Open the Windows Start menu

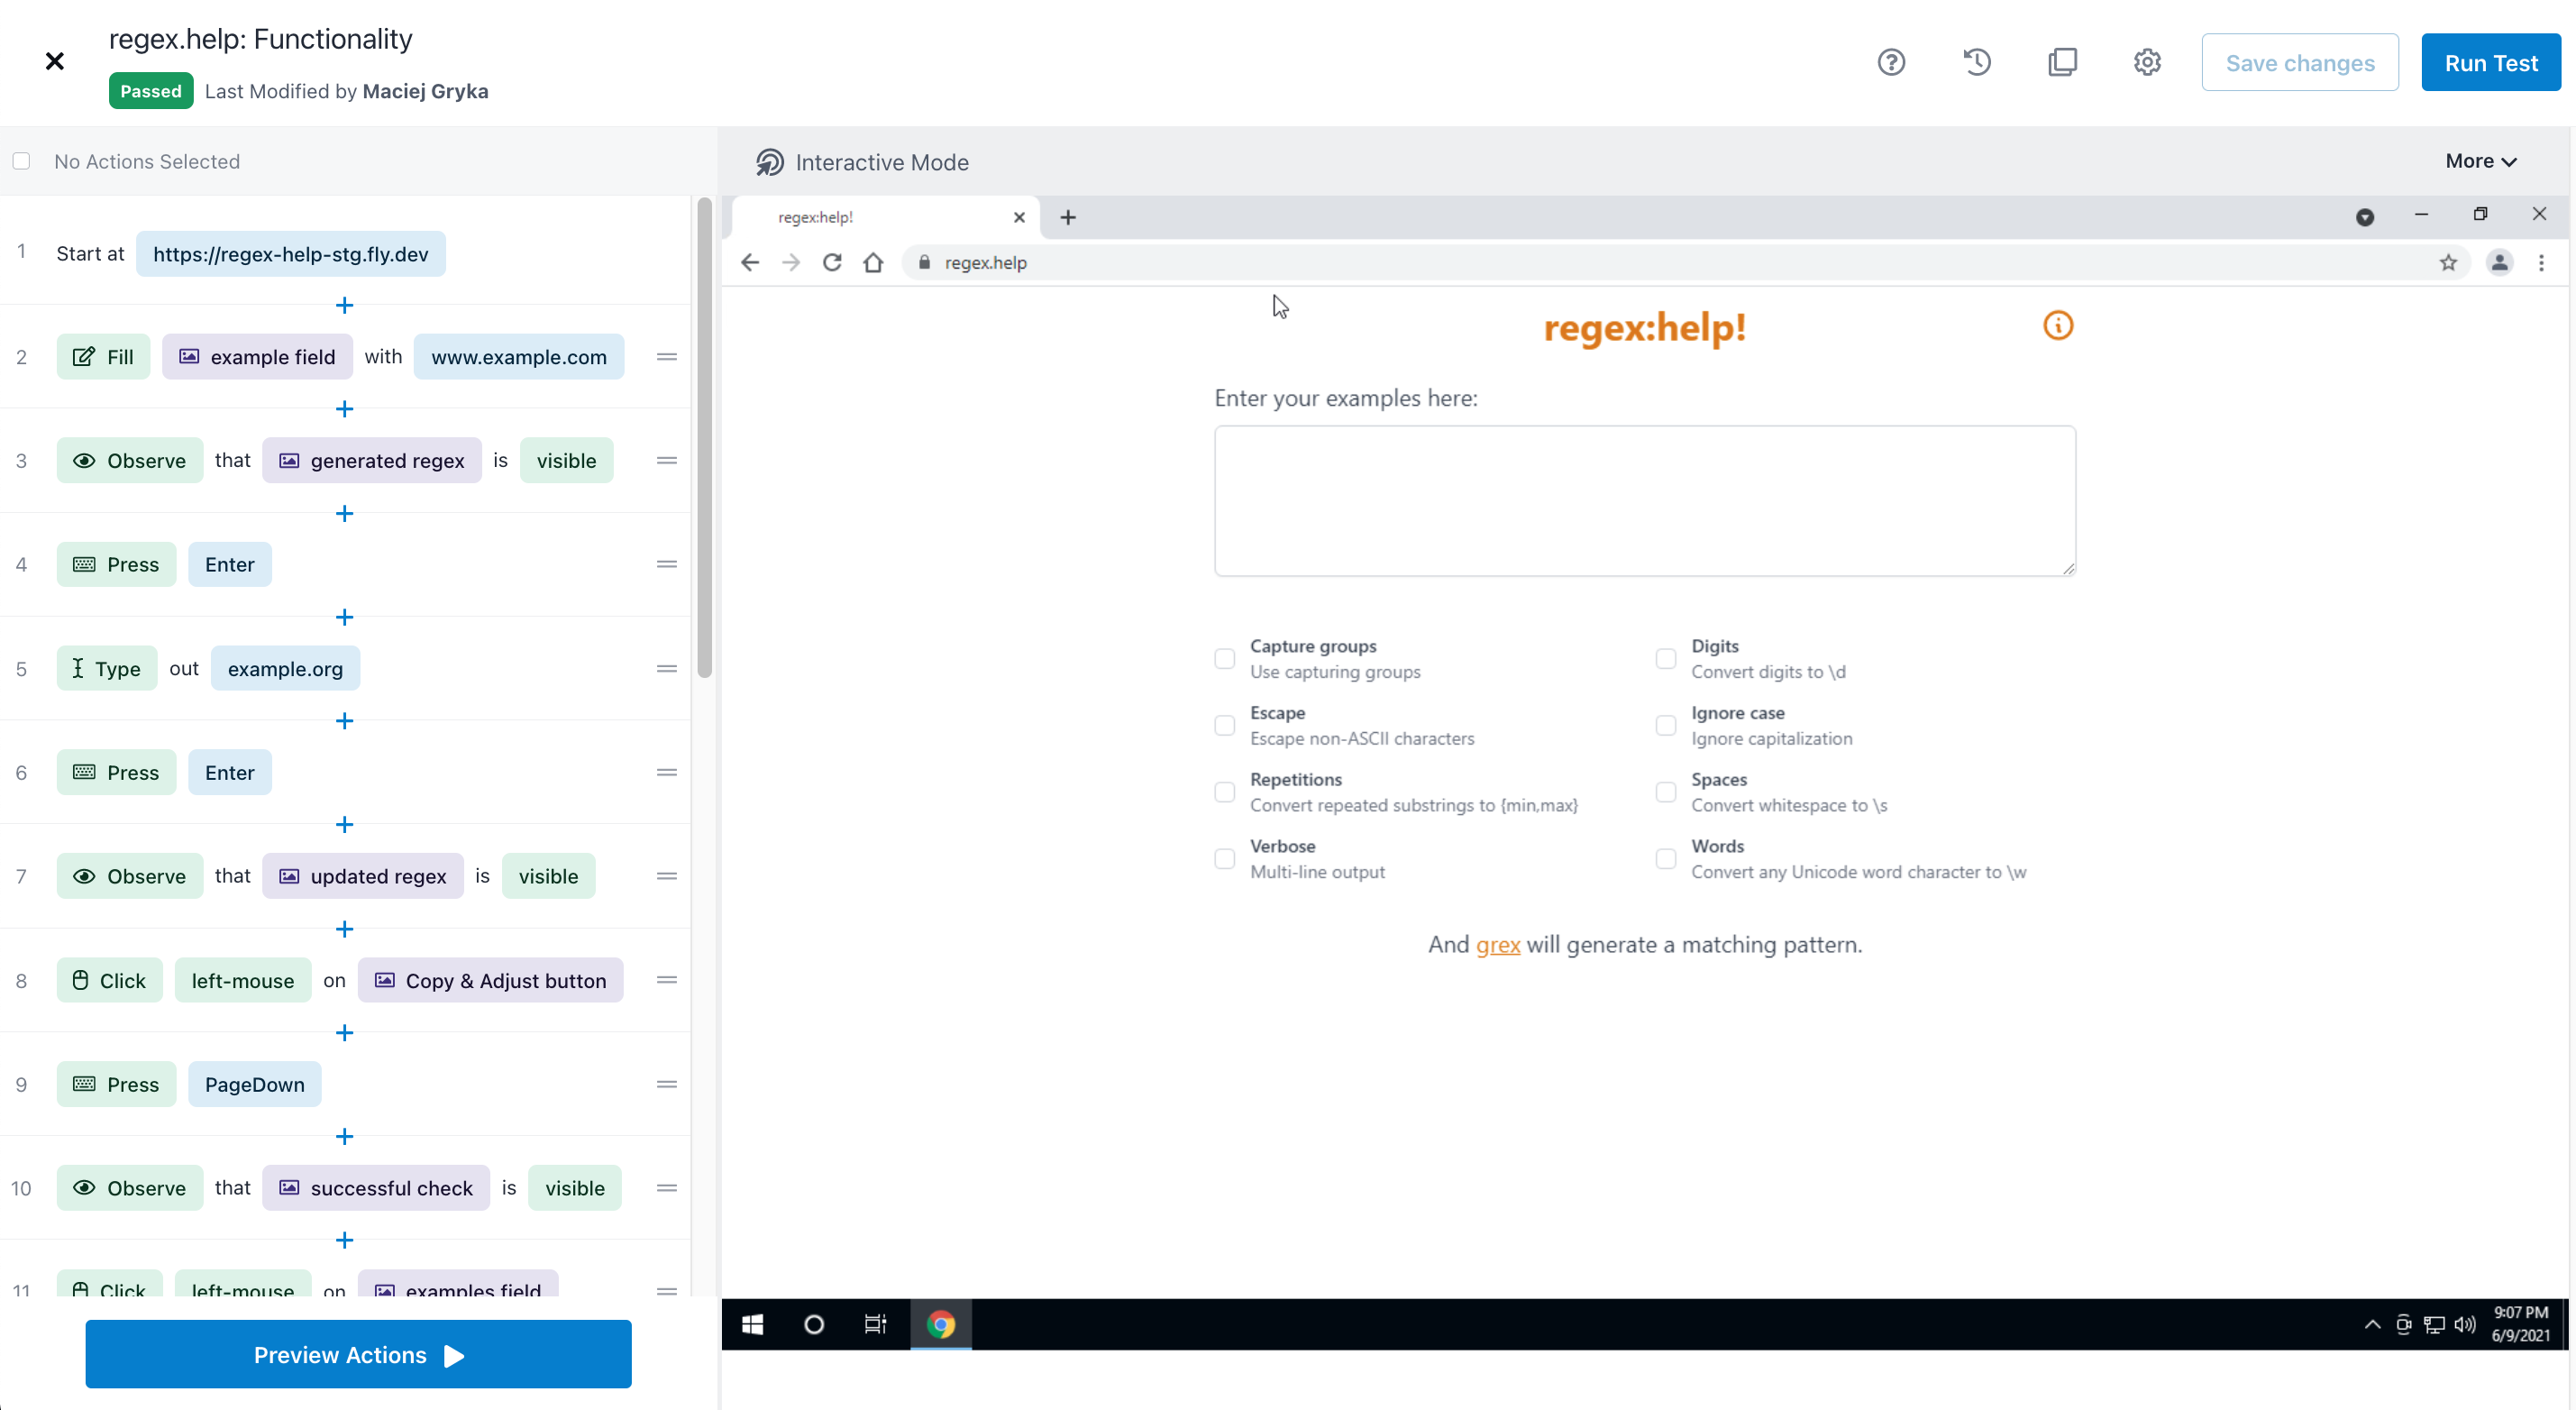click(752, 1324)
